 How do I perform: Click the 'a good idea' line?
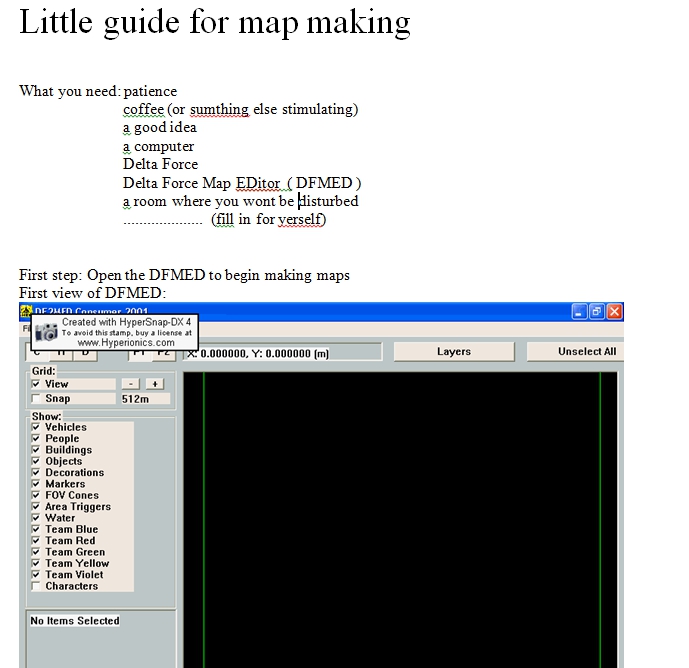[x=160, y=127]
